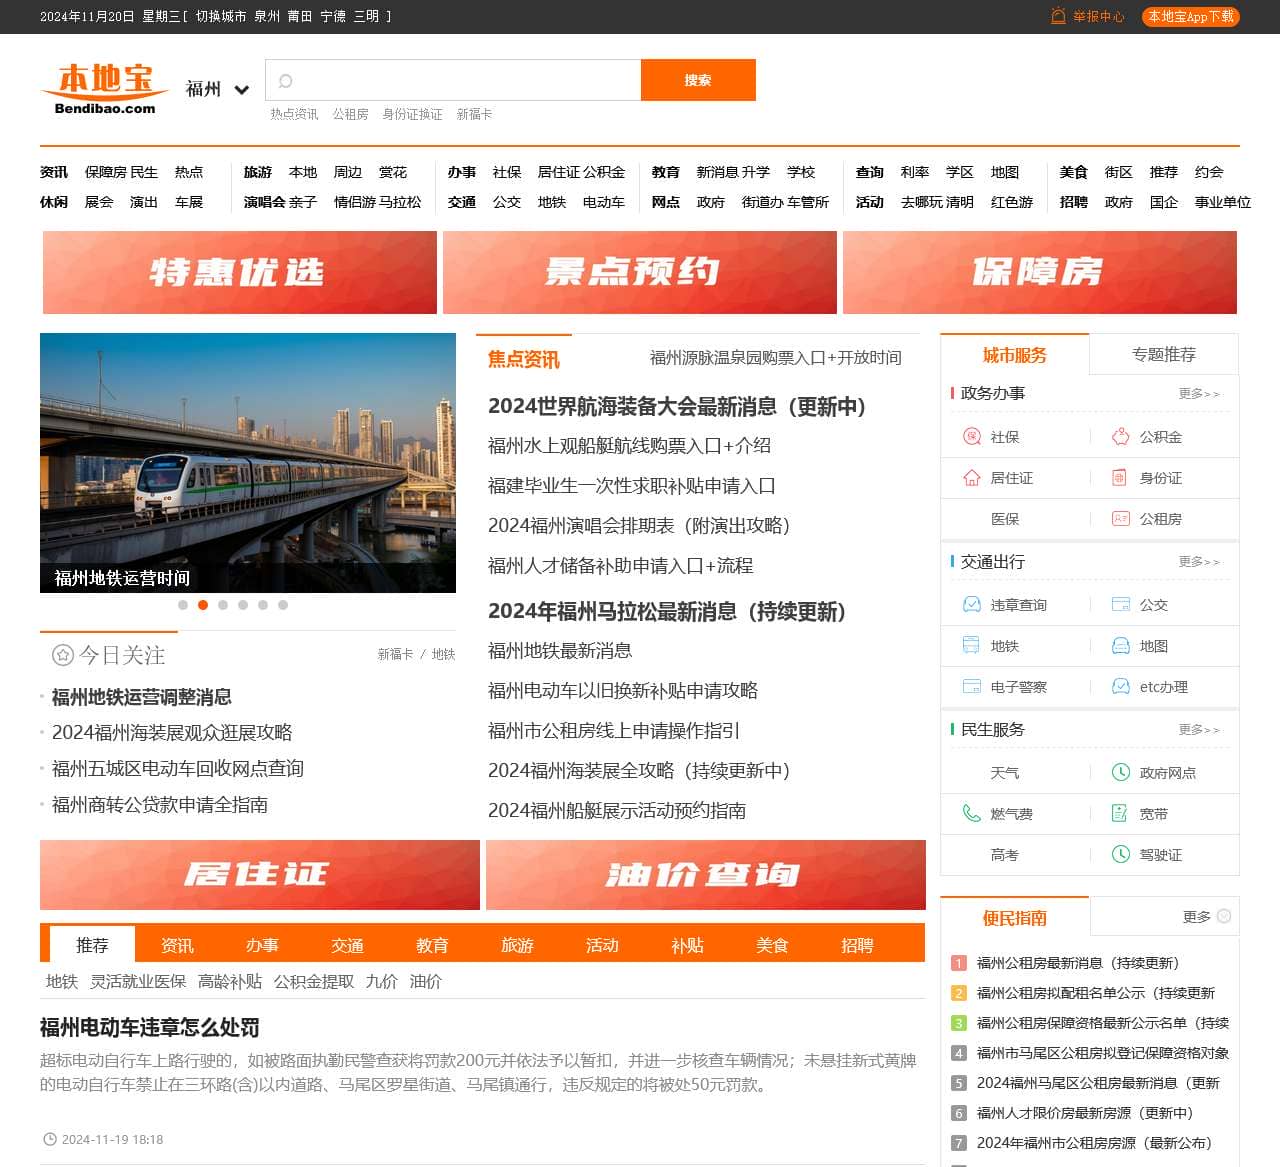Image resolution: width=1280 pixels, height=1167 pixels.
Task: Open the 公积金 service icon
Action: [x=1120, y=436]
